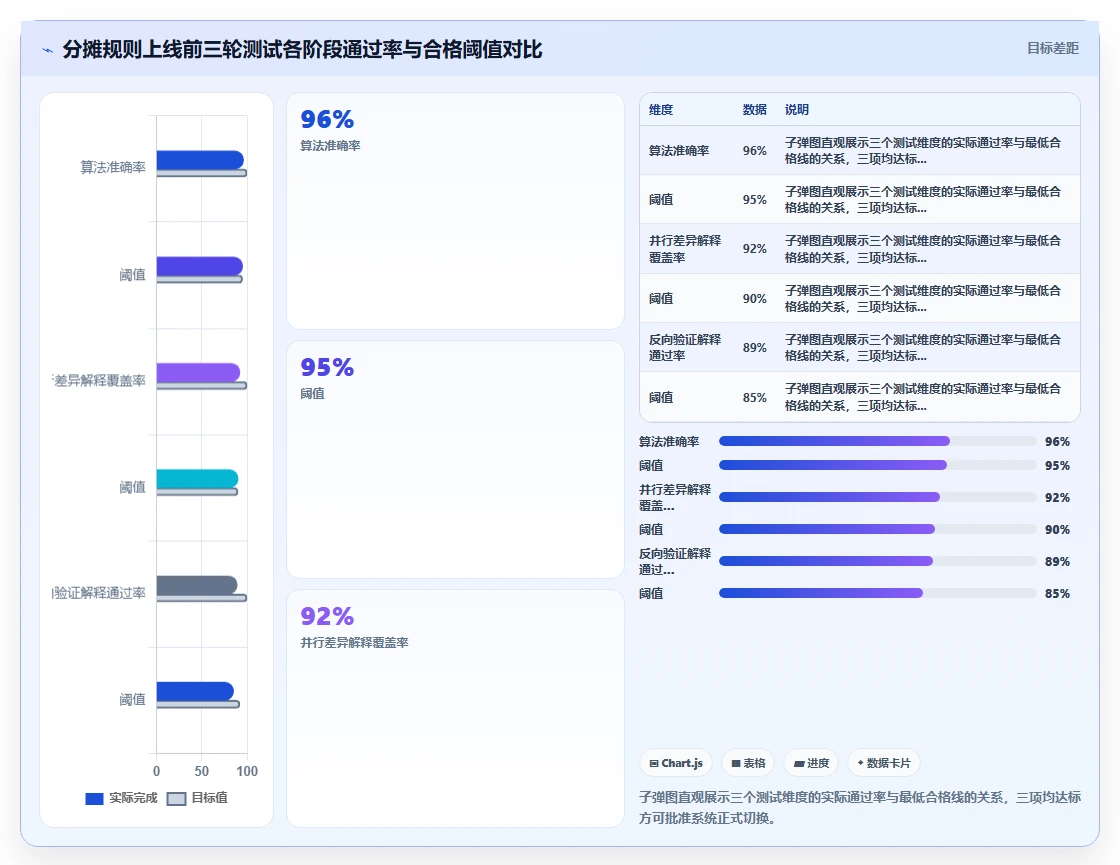The width and height of the screenshot is (1120, 865).
Task: Select the 90% table cell
Action: [x=754, y=299]
